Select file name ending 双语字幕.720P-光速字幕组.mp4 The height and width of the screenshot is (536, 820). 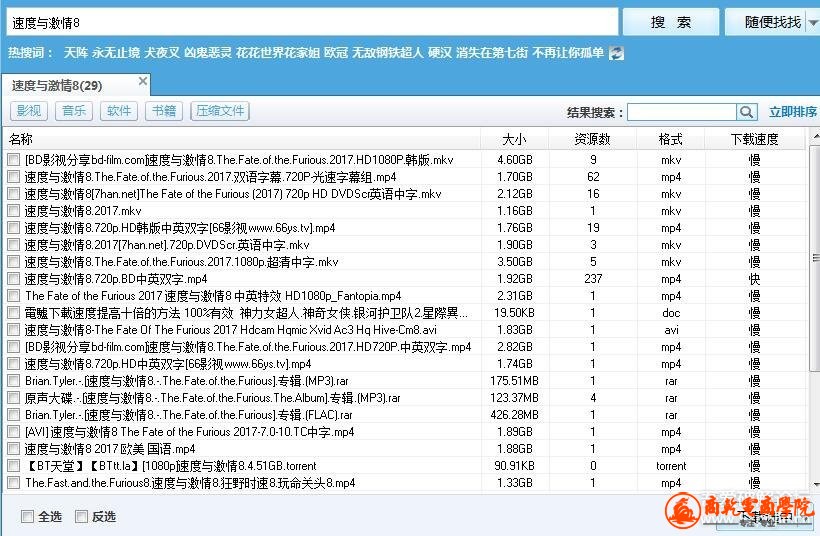[x=210, y=177]
